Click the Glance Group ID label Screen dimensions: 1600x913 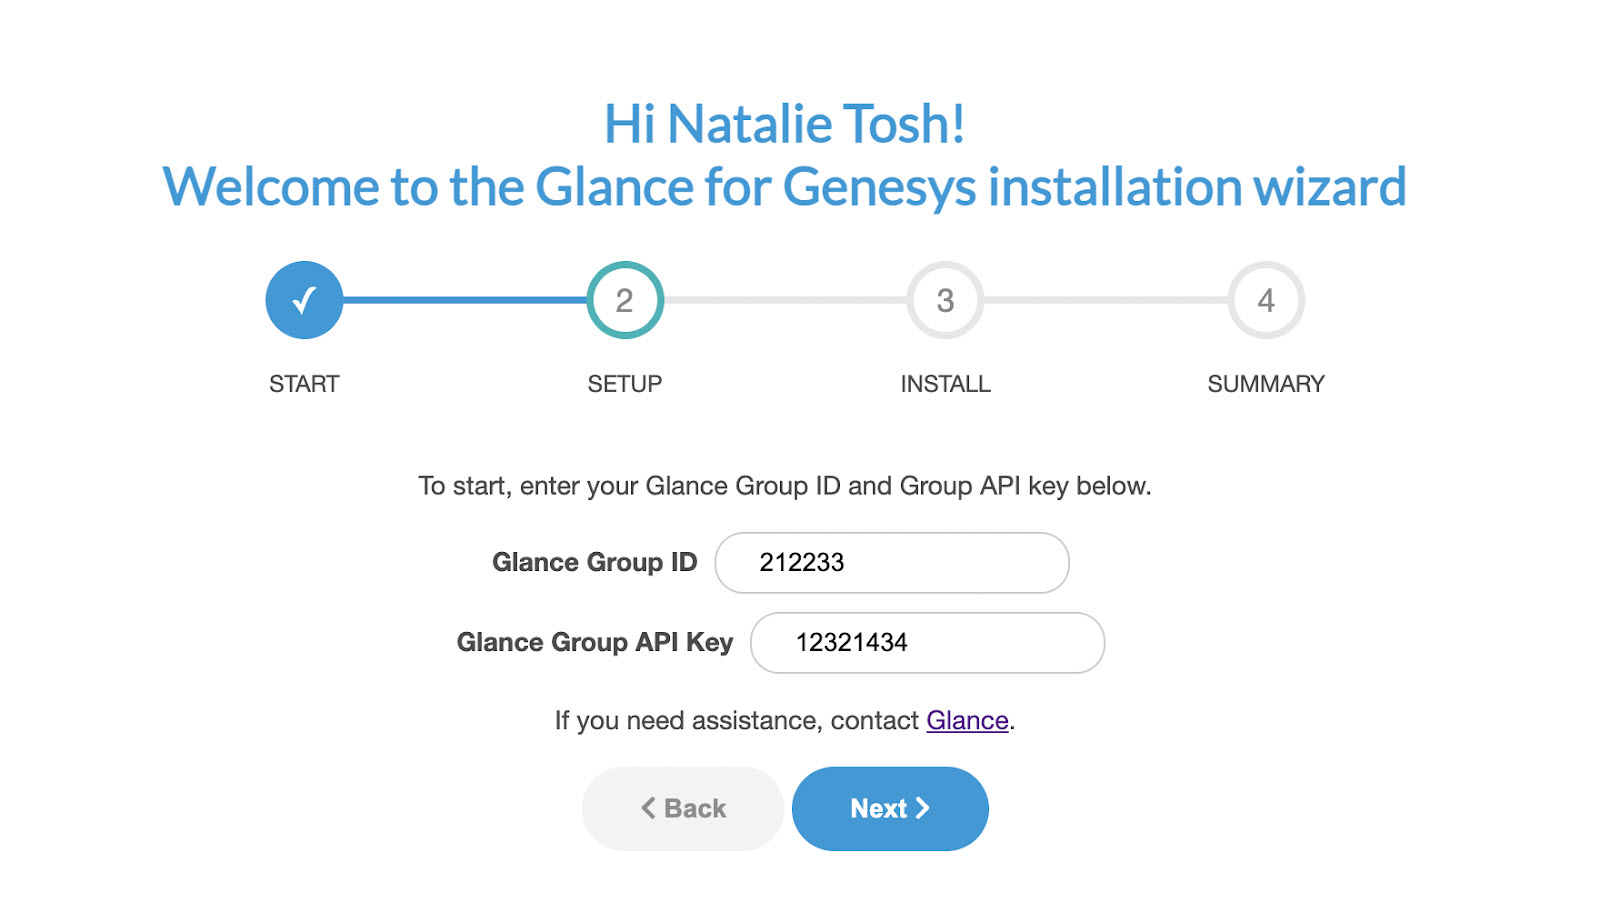(594, 563)
